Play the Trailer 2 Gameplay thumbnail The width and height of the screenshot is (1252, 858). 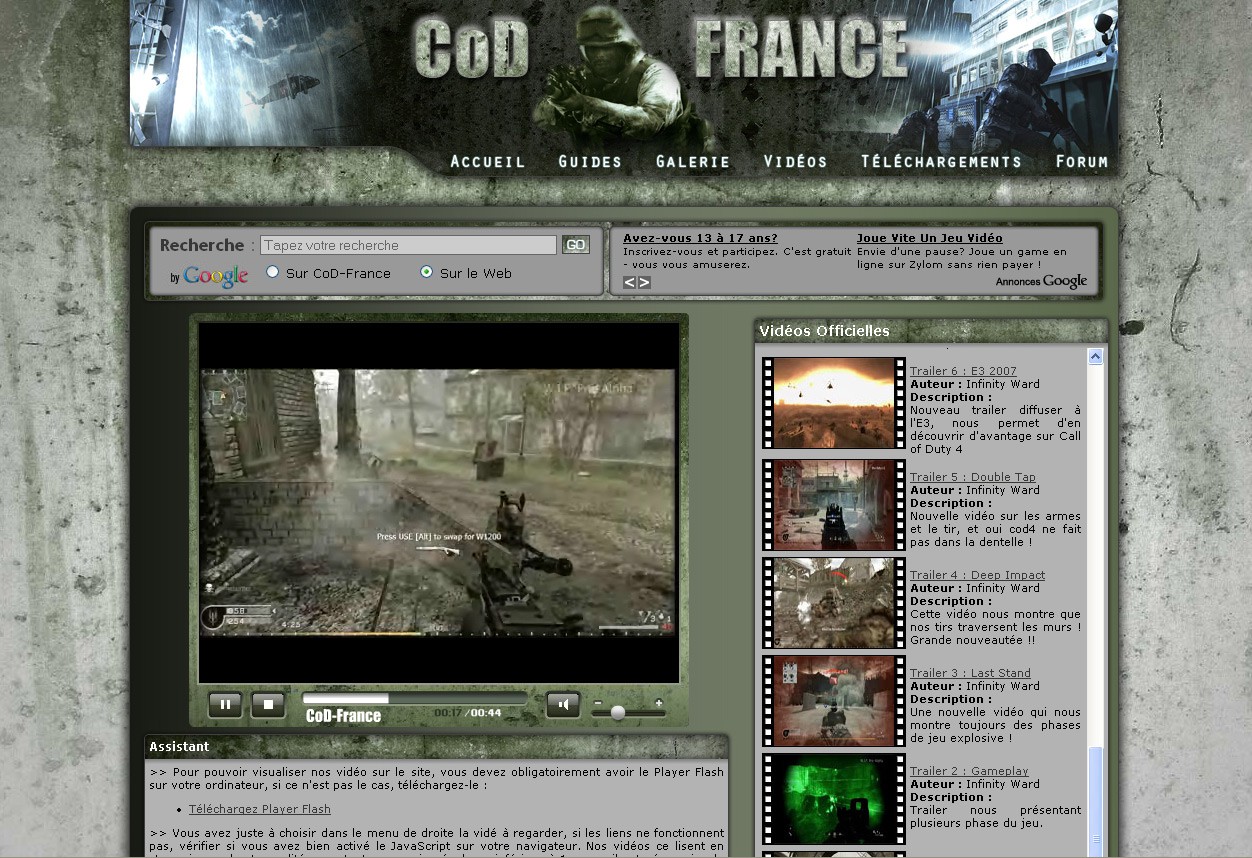[x=834, y=799]
